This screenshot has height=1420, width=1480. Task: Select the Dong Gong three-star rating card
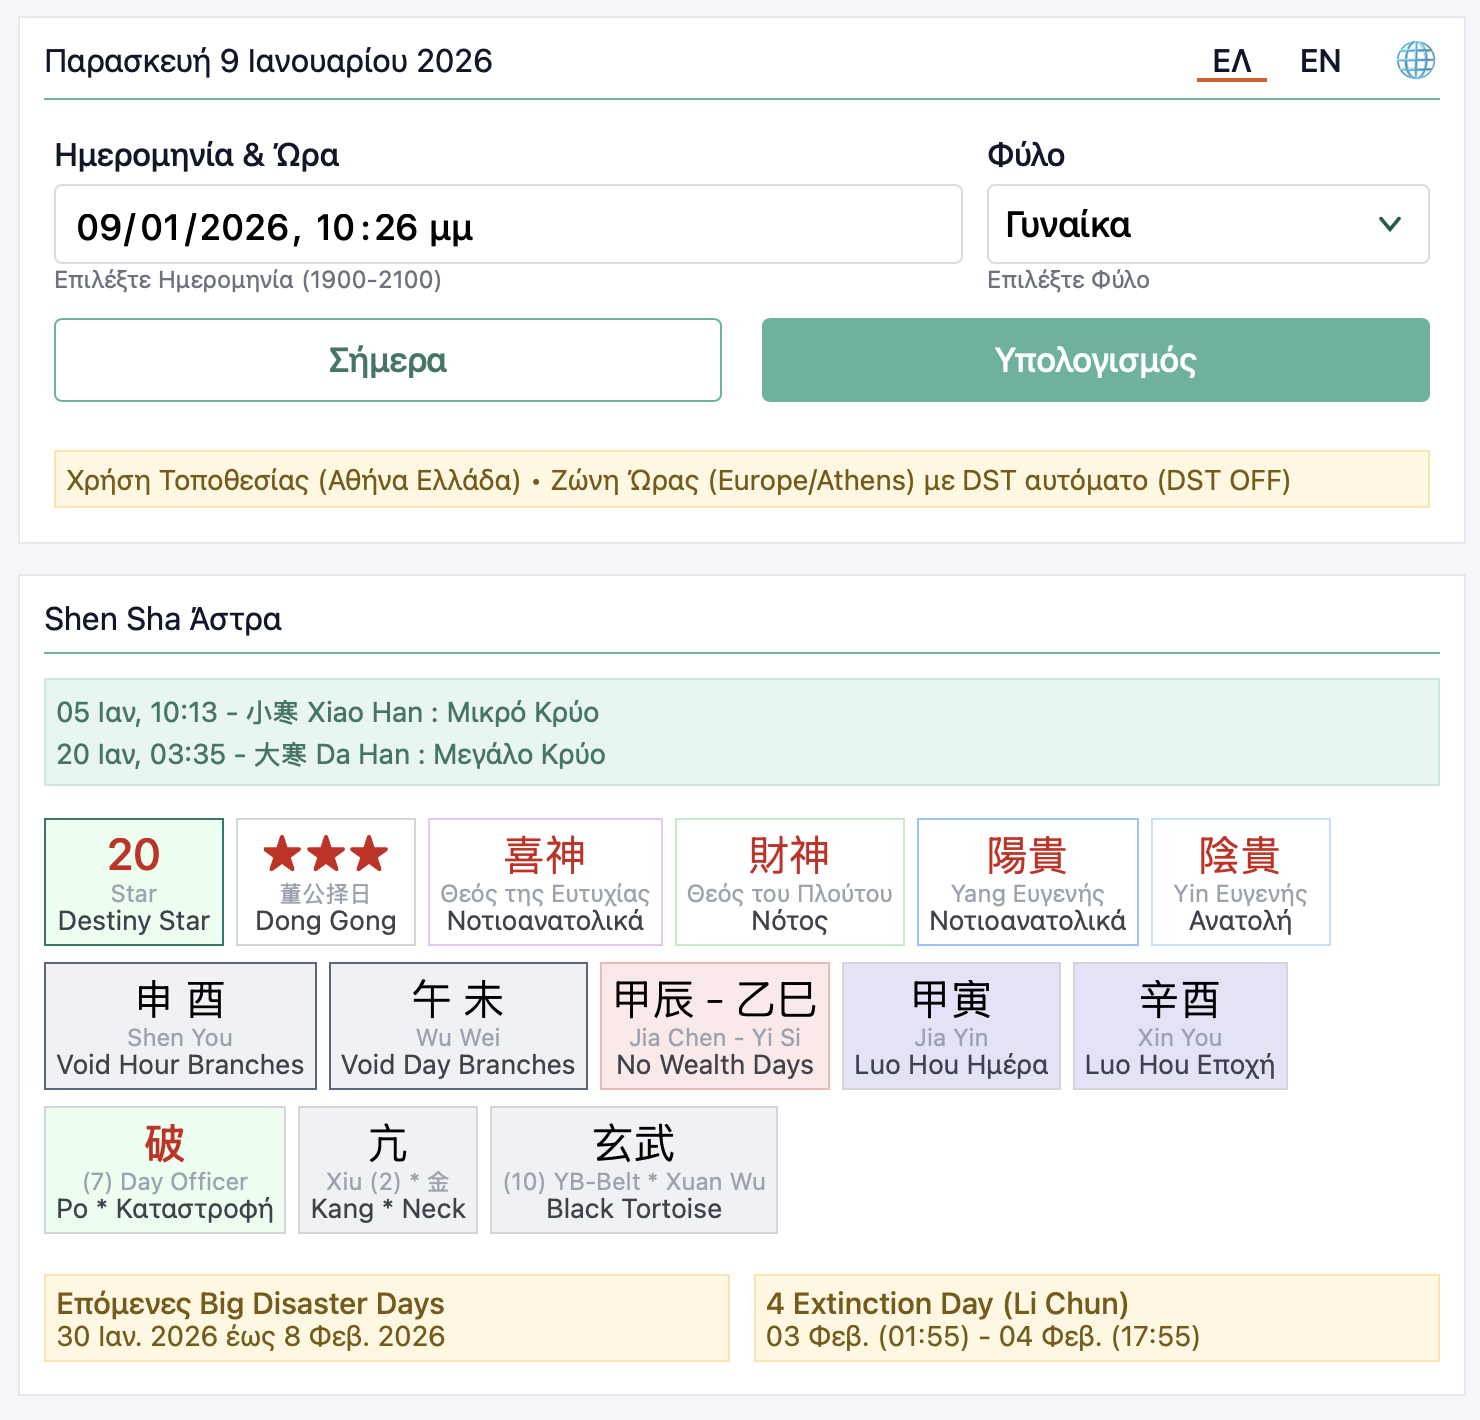pyautogui.click(x=325, y=882)
